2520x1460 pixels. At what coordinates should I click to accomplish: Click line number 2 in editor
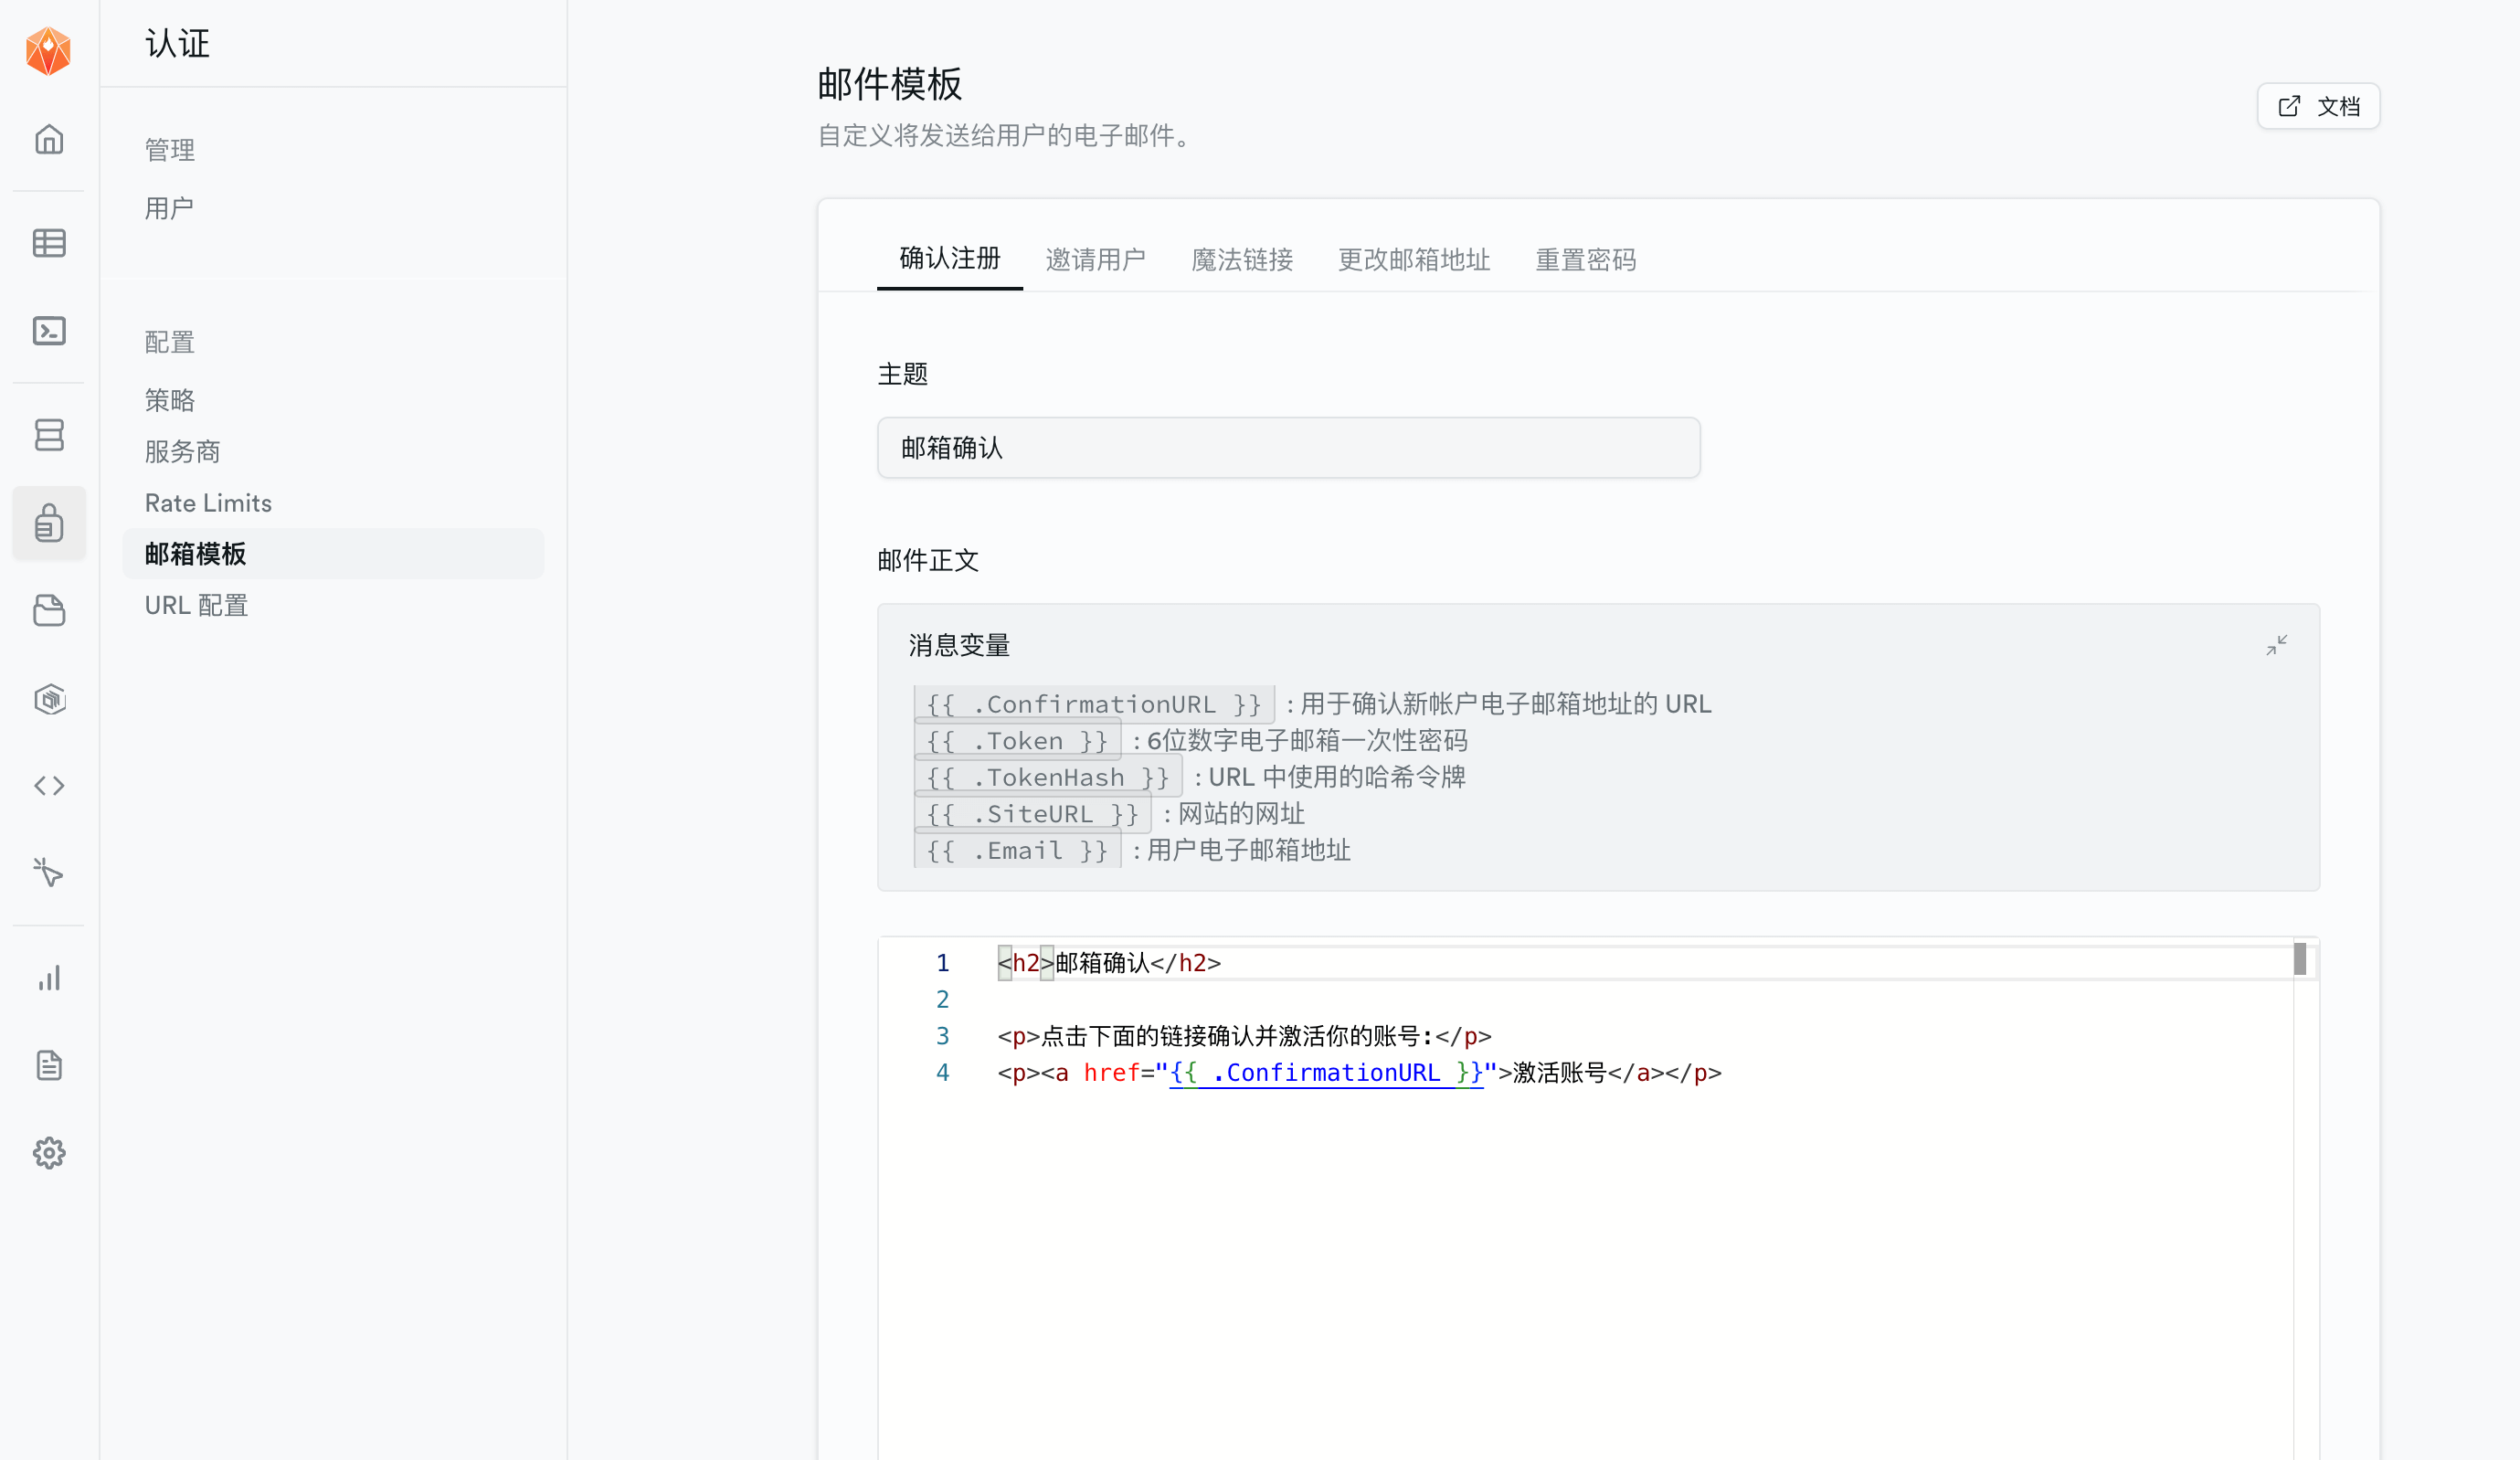click(x=942, y=999)
